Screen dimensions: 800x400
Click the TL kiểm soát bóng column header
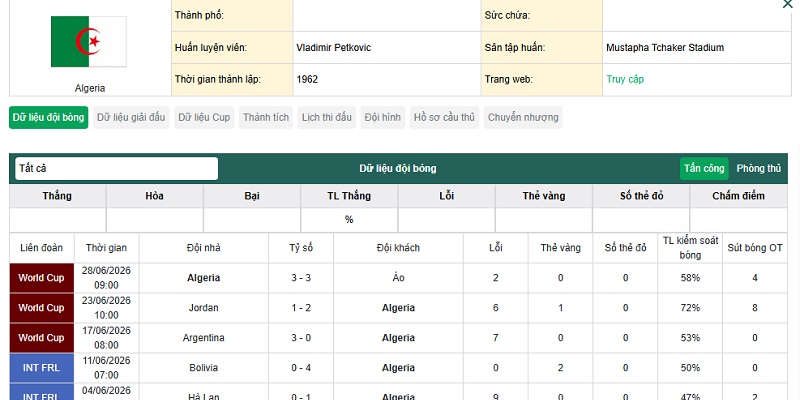(690, 248)
